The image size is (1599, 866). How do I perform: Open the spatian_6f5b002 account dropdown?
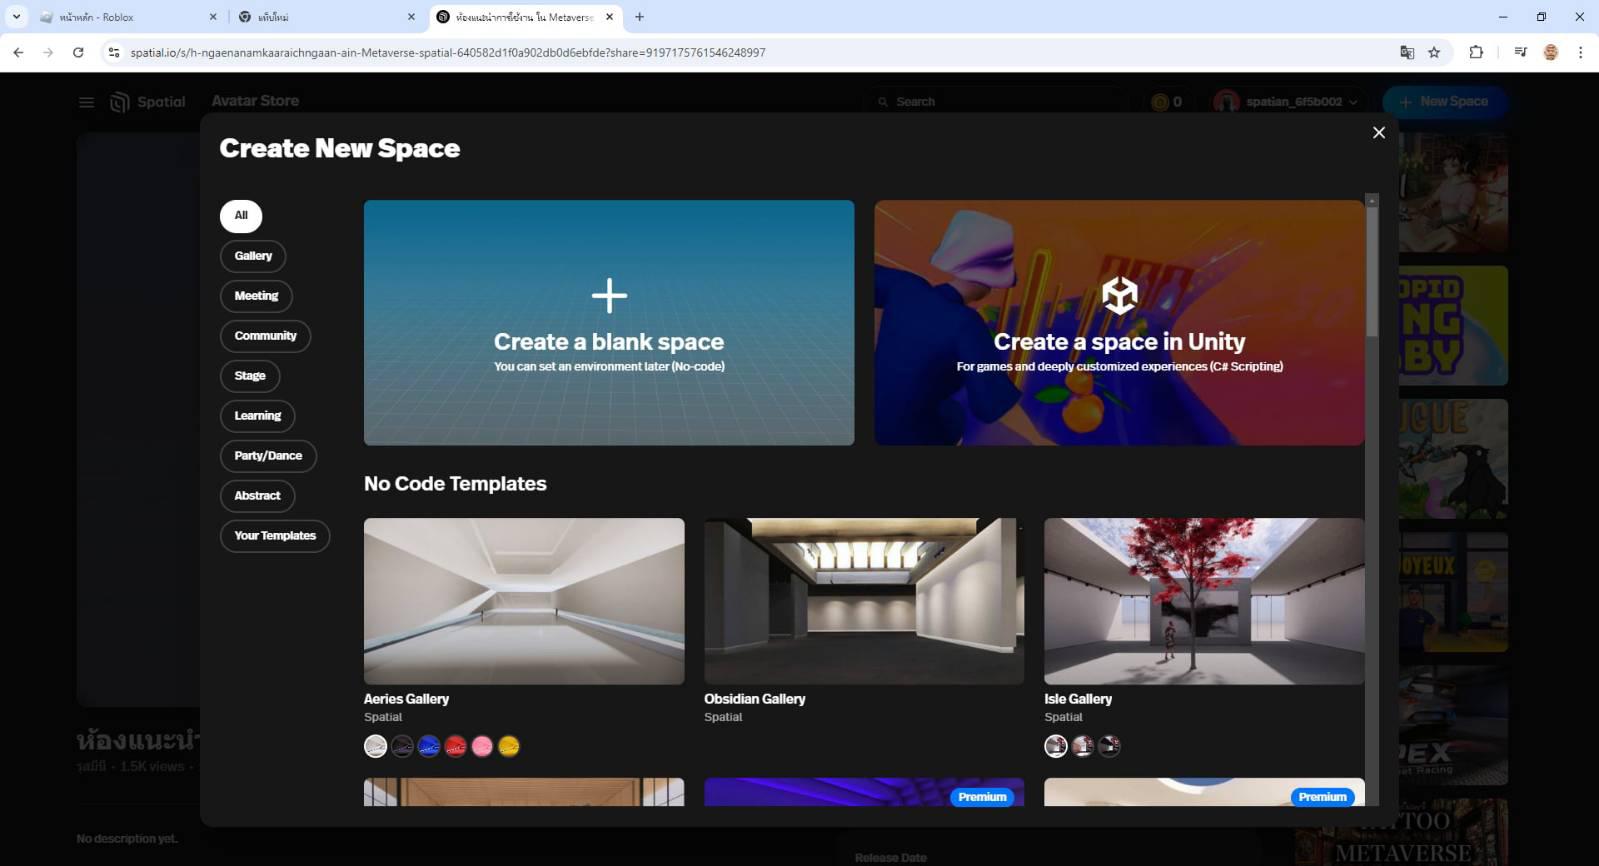(x=1286, y=102)
